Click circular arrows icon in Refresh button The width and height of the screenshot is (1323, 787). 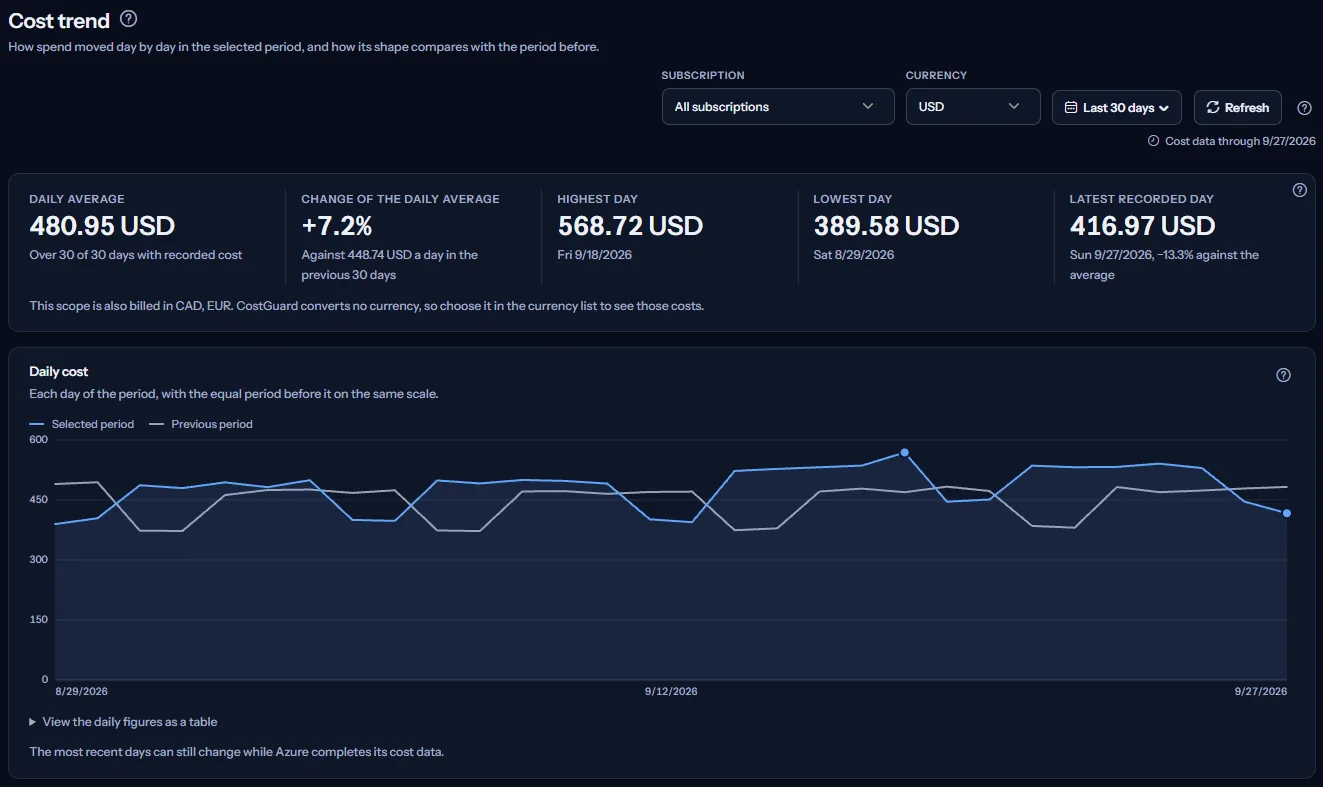pos(1213,108)
